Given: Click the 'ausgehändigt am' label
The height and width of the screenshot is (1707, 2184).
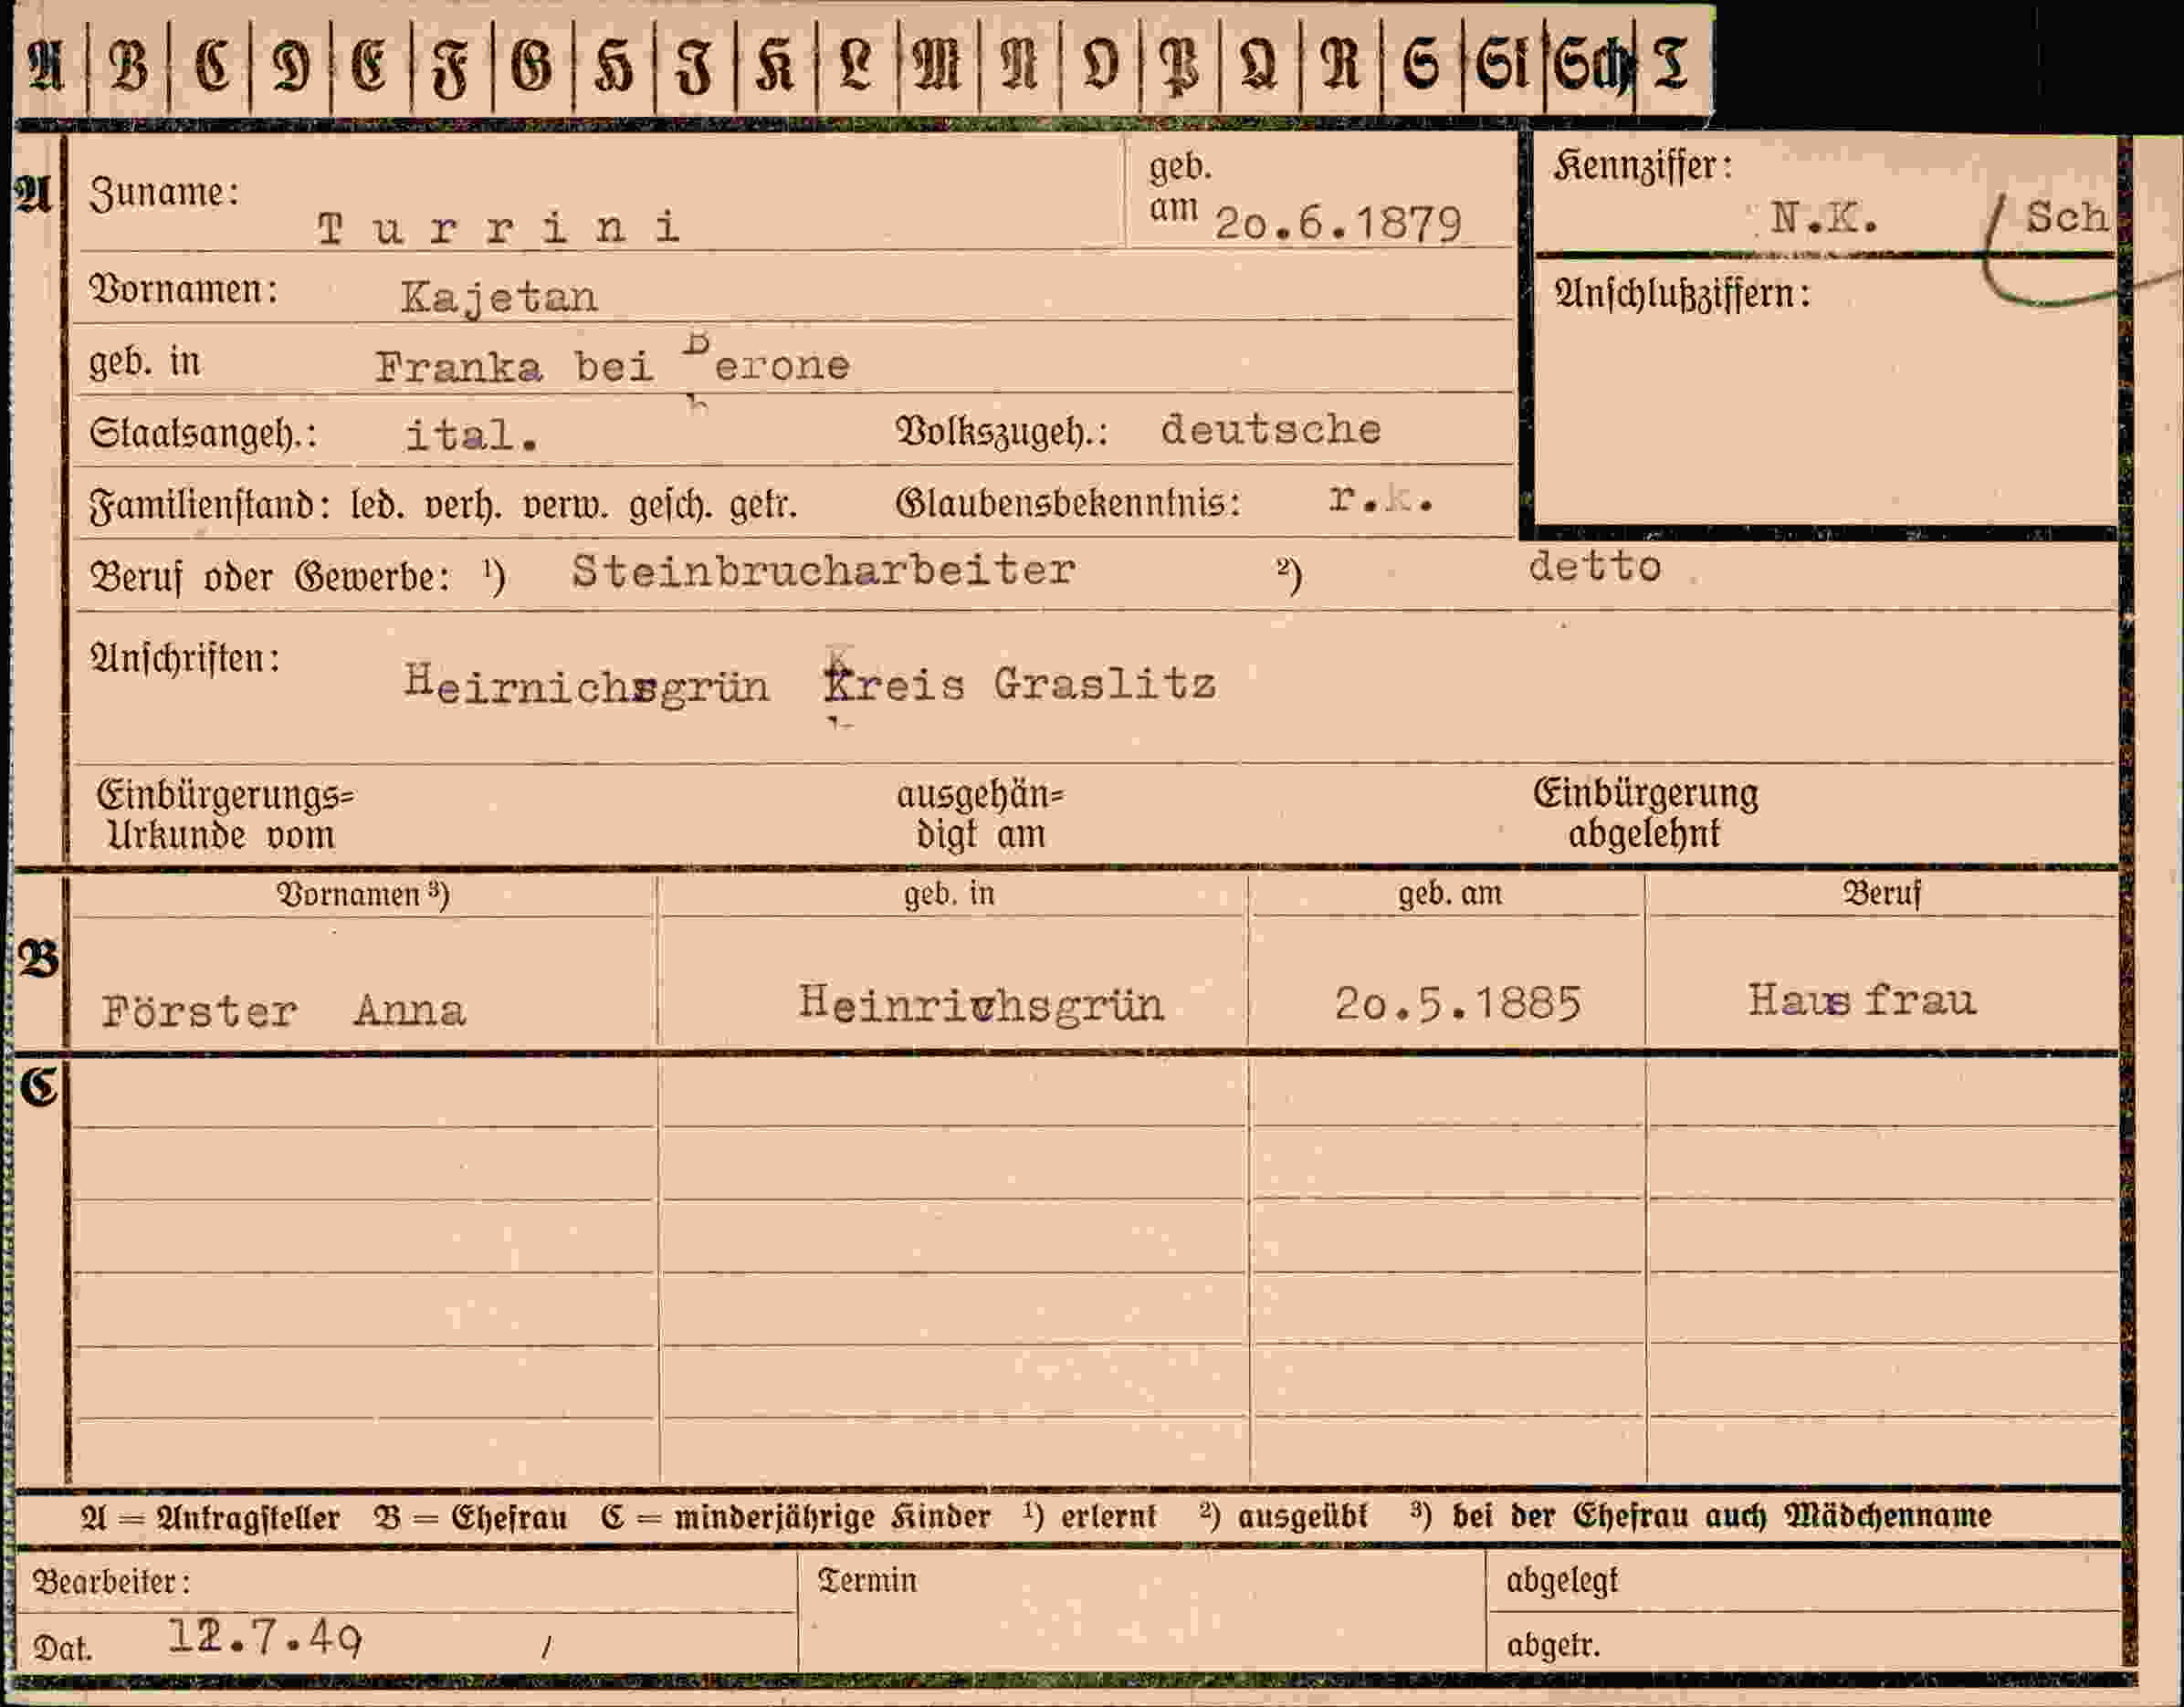Looking at the screenshot, I should pyautogui.click(x=980, y=814).
